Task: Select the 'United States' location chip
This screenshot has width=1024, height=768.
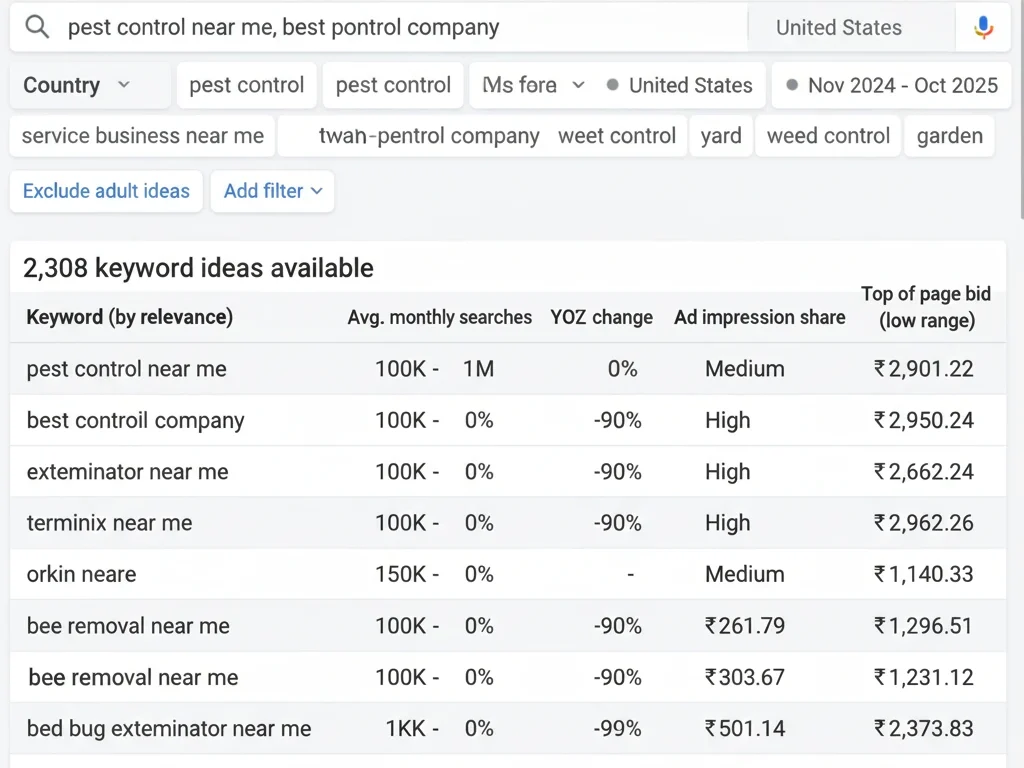Action: click(x=690, y=85)
